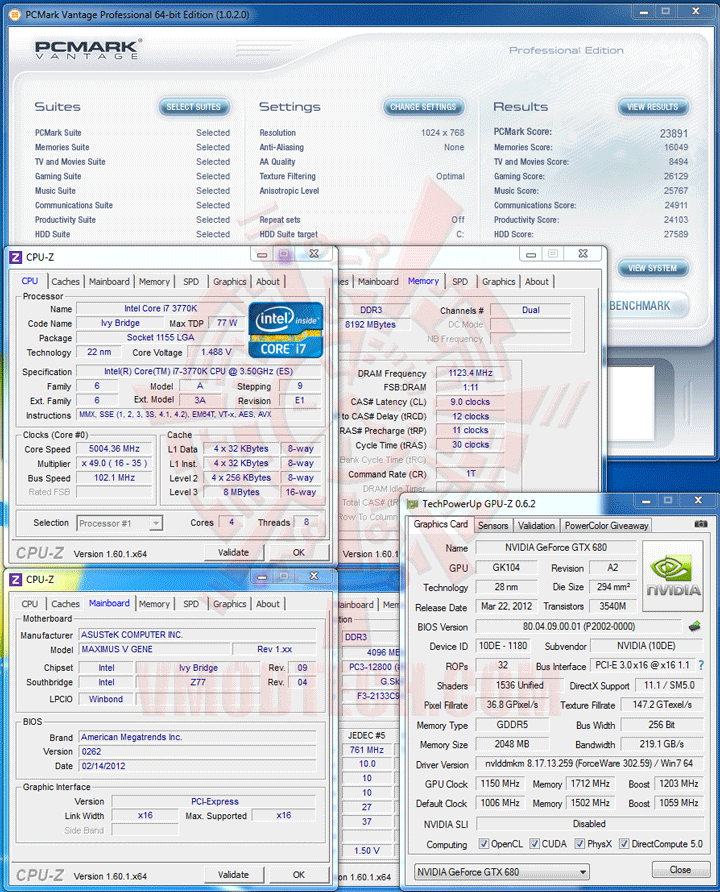The height and width of the screenshot is (892, 720).
Task: Click the Resolution 1024 x 768 value
Action: click(x=442, y=133)
